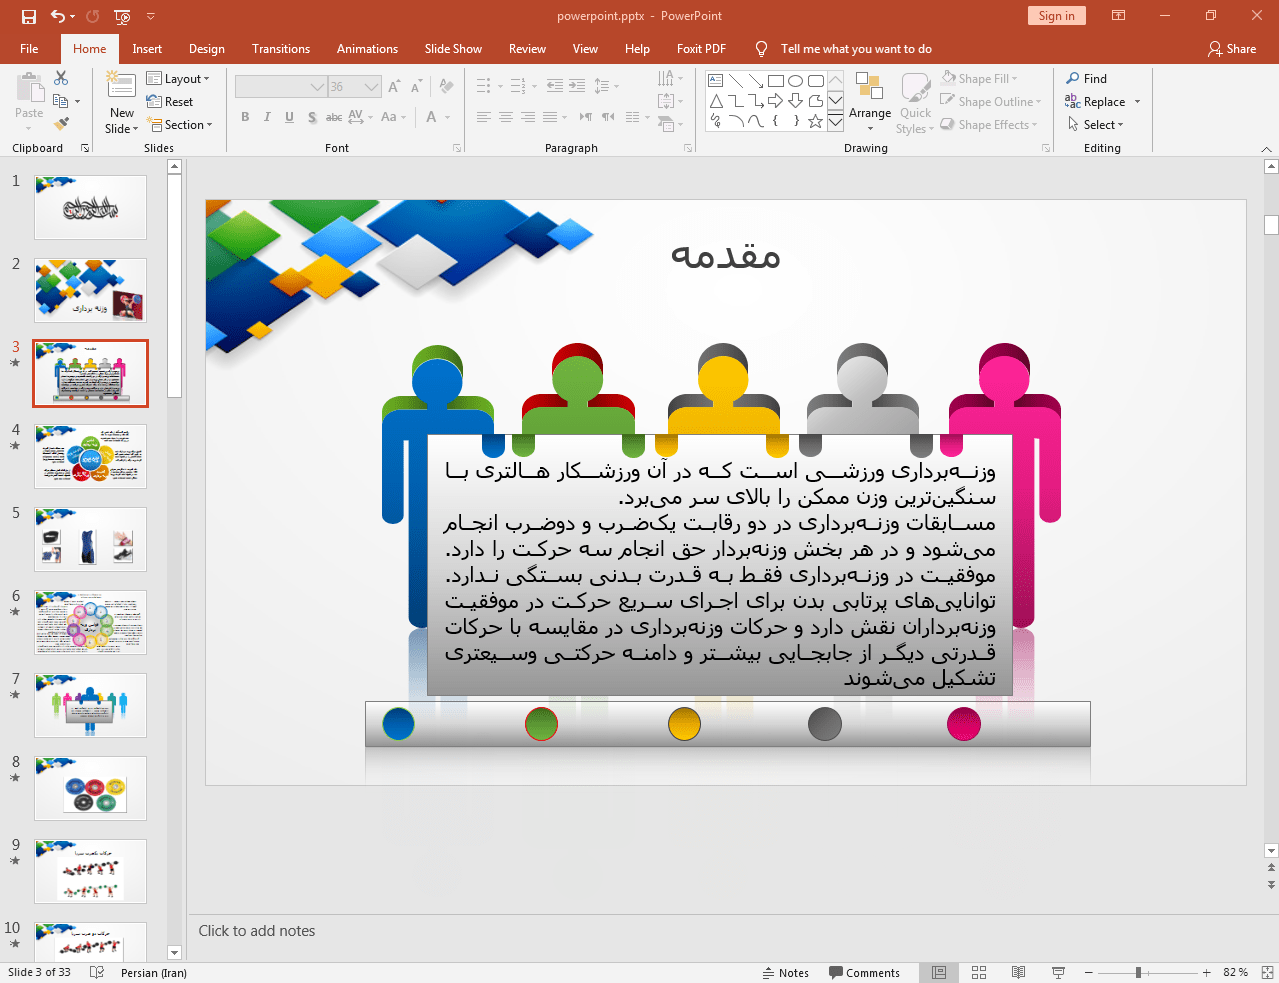Increase list indent level
The image size is (1279, 983).
click(x=577, y=87)
